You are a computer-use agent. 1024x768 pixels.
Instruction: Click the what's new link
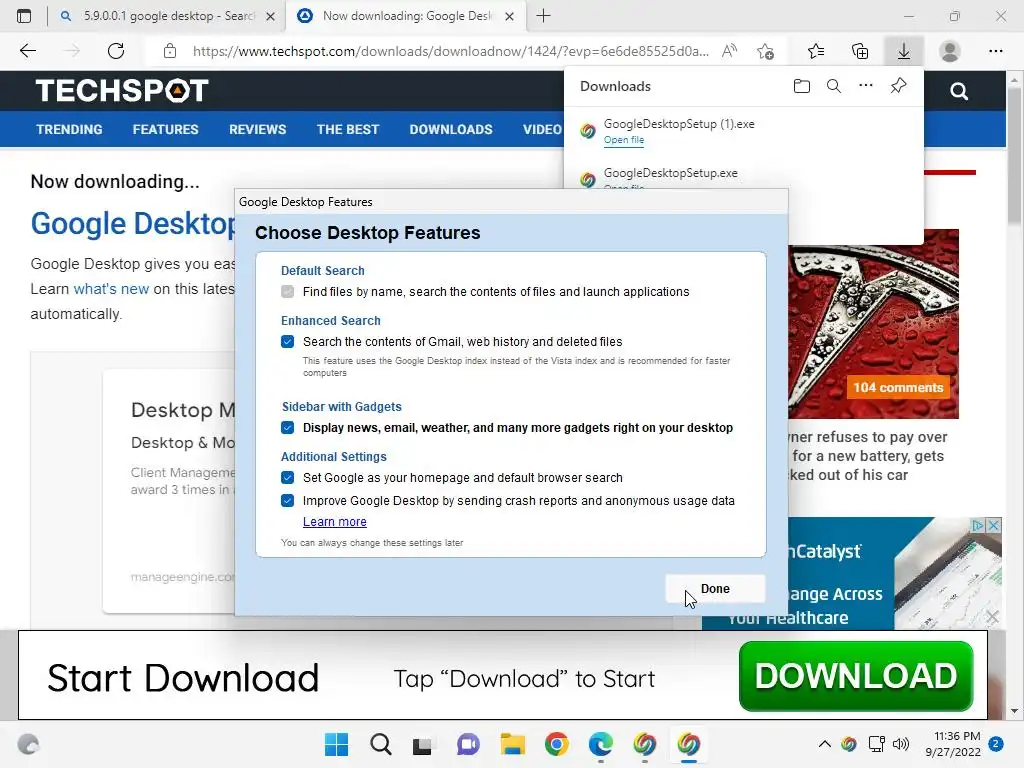[111, 289]
